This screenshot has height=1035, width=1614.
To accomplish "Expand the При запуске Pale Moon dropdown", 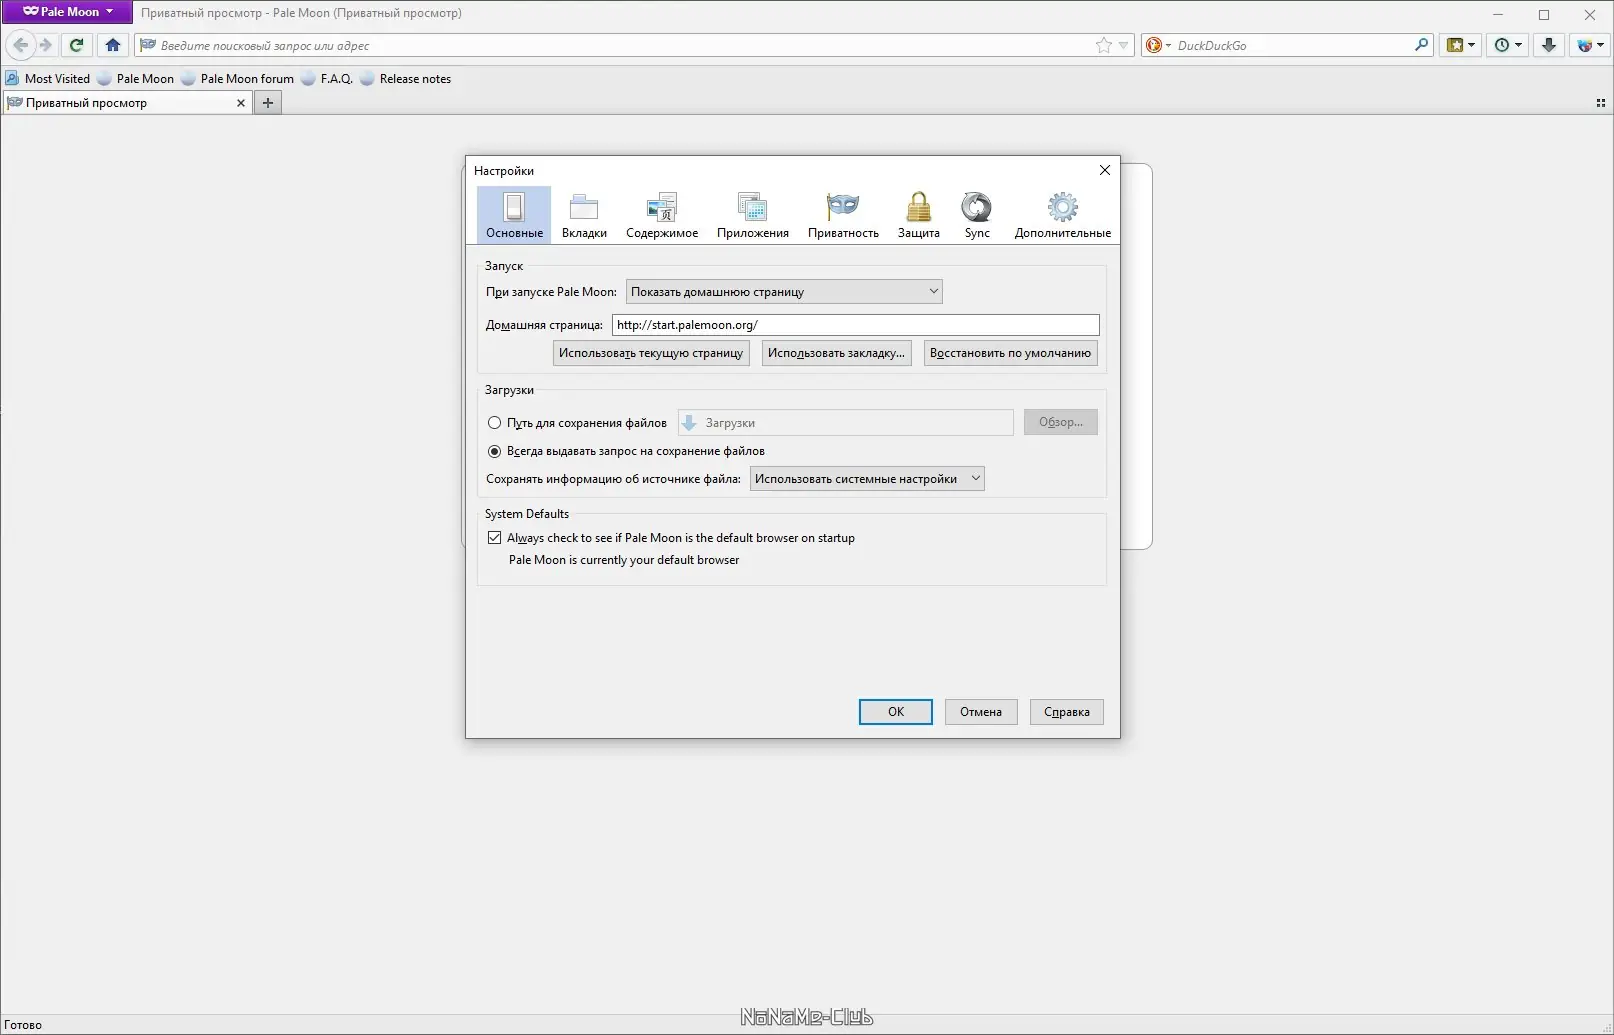I will tap(784, 292).
